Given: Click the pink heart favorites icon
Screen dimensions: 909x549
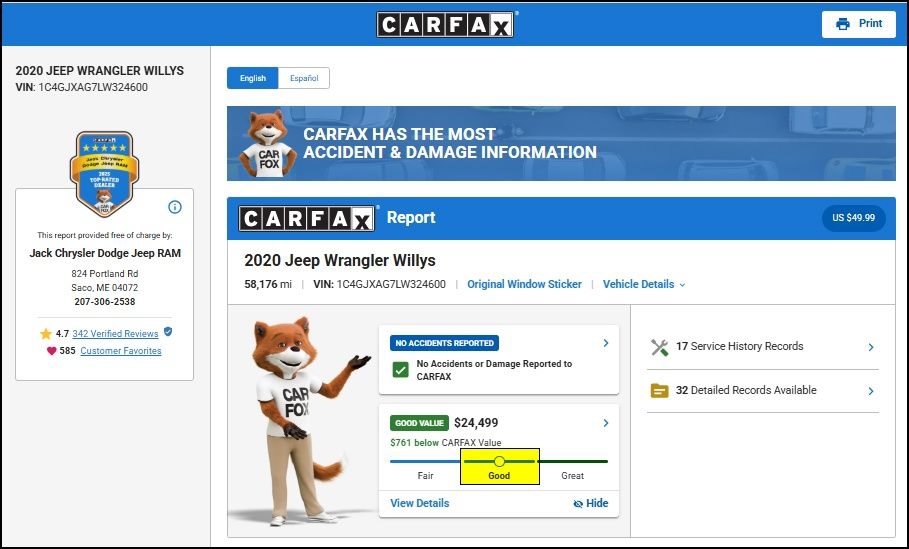Looking at the screenshot, I should click(x=52, y=351).
